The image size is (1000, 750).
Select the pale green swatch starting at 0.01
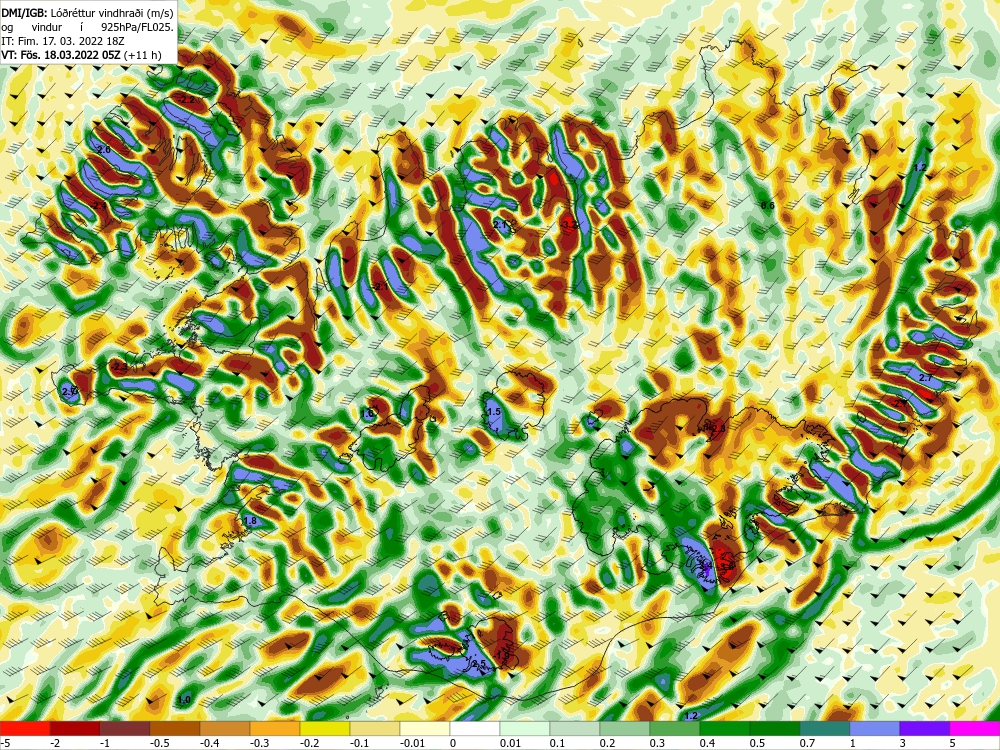click(525, 728)
